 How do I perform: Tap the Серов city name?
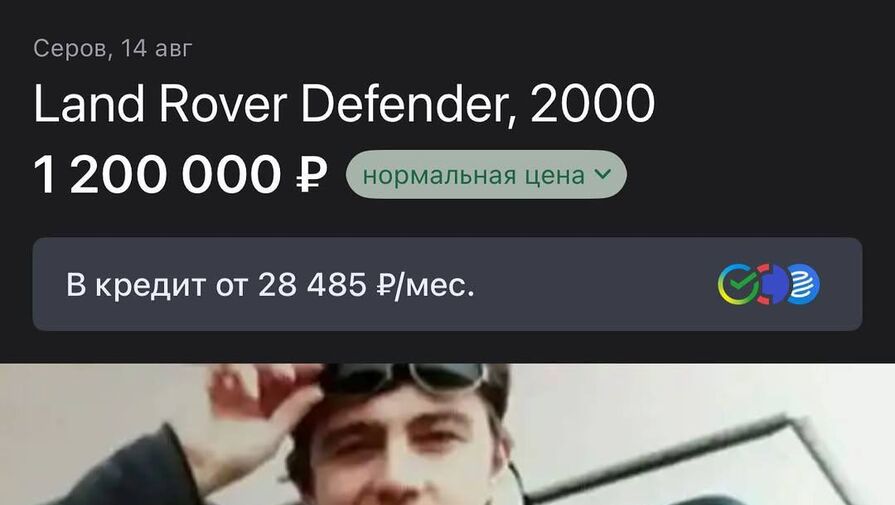pos(72,49)
